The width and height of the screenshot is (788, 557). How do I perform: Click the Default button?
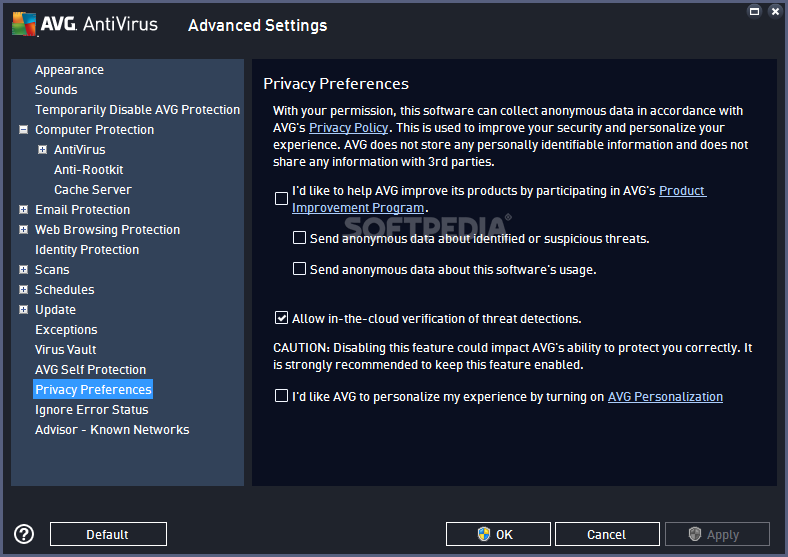click(x=108, y=534)
